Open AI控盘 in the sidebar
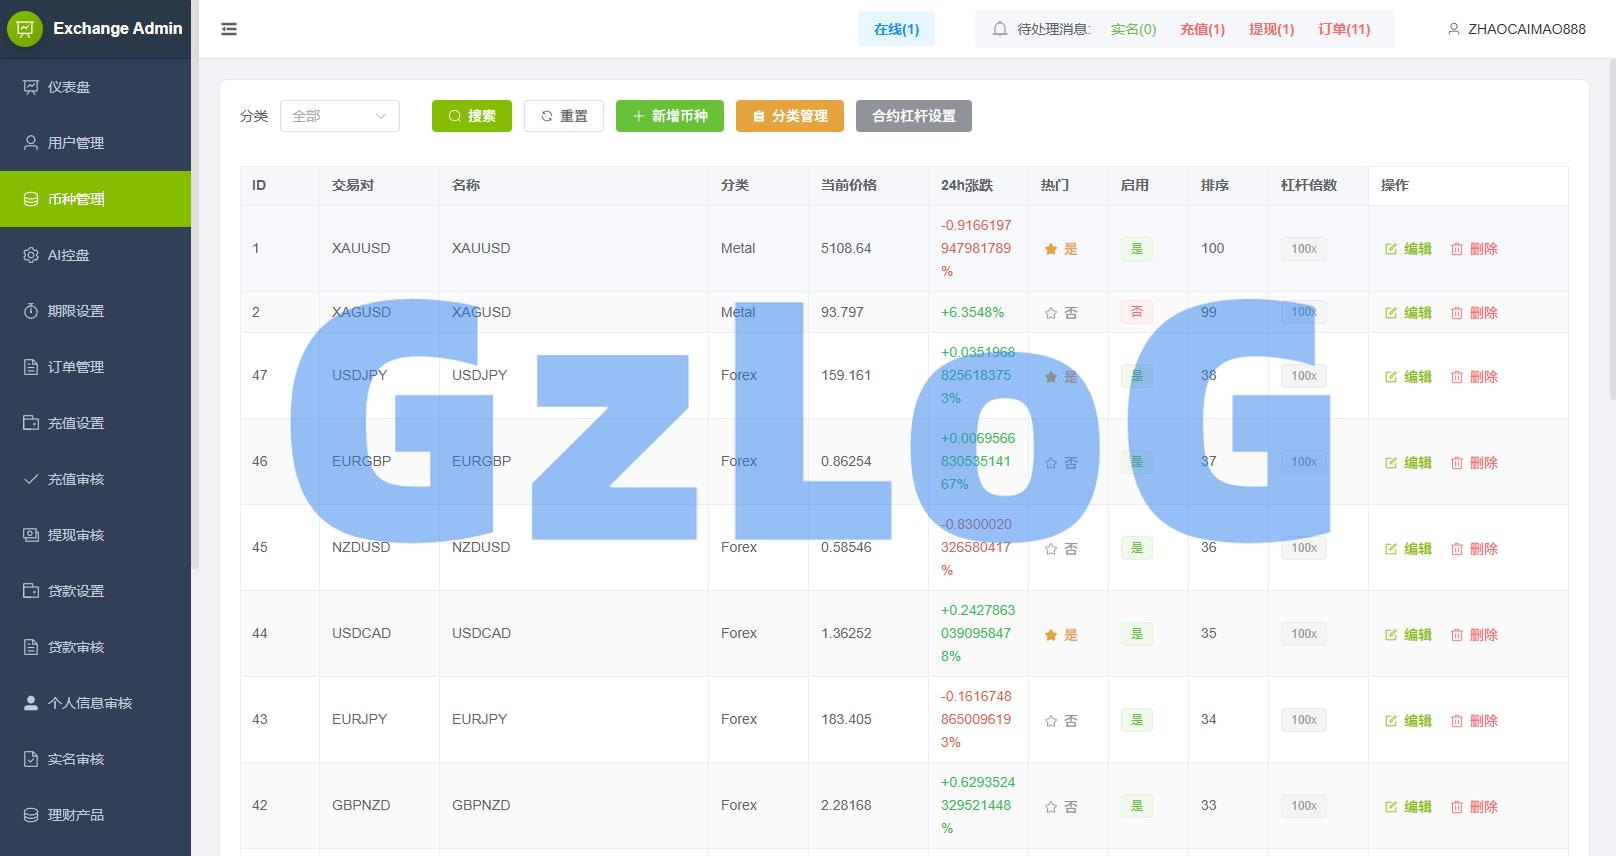 pyautogui.click(x=95, y=255)
